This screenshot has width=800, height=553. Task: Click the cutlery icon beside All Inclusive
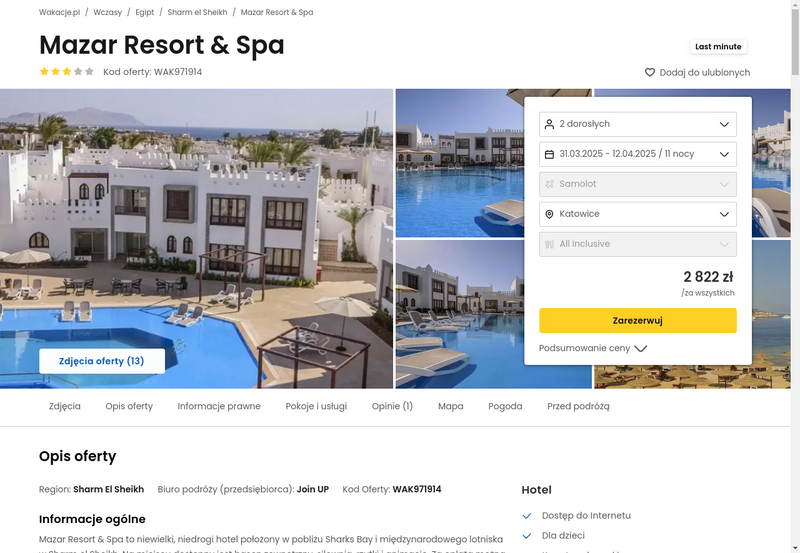tap(549, 244)
